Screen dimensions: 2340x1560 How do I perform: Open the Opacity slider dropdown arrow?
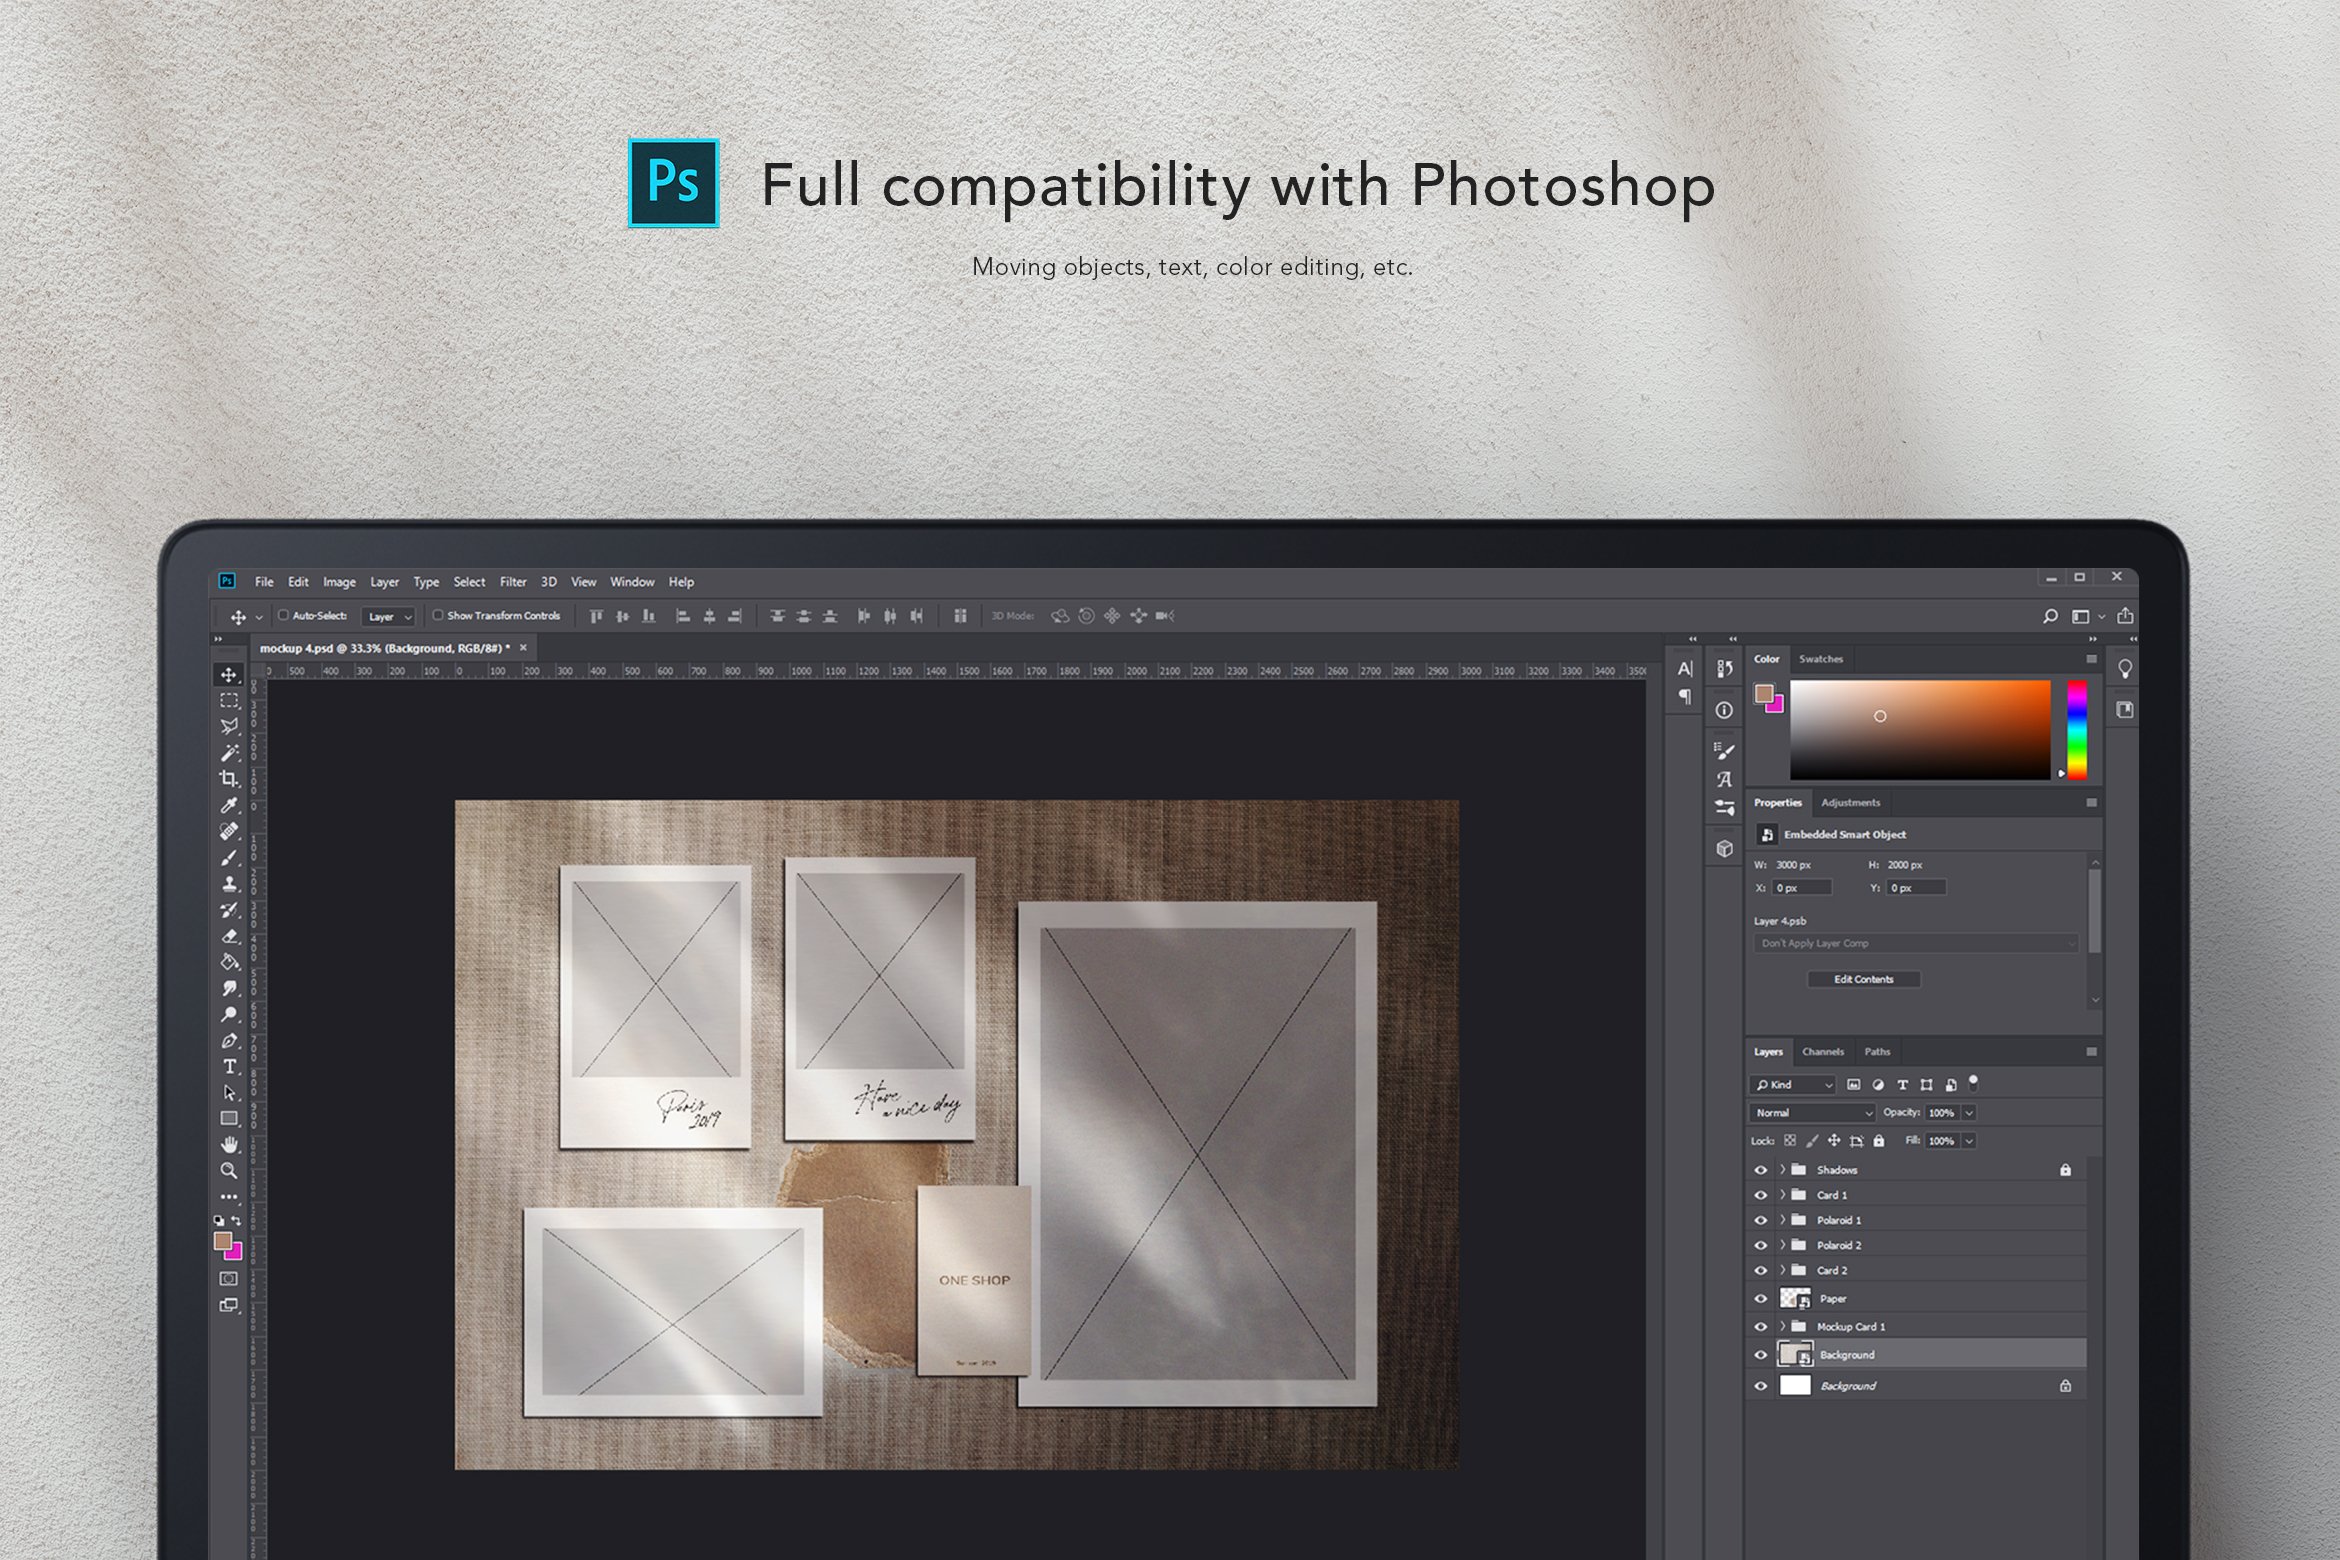coord(1969,1113)
